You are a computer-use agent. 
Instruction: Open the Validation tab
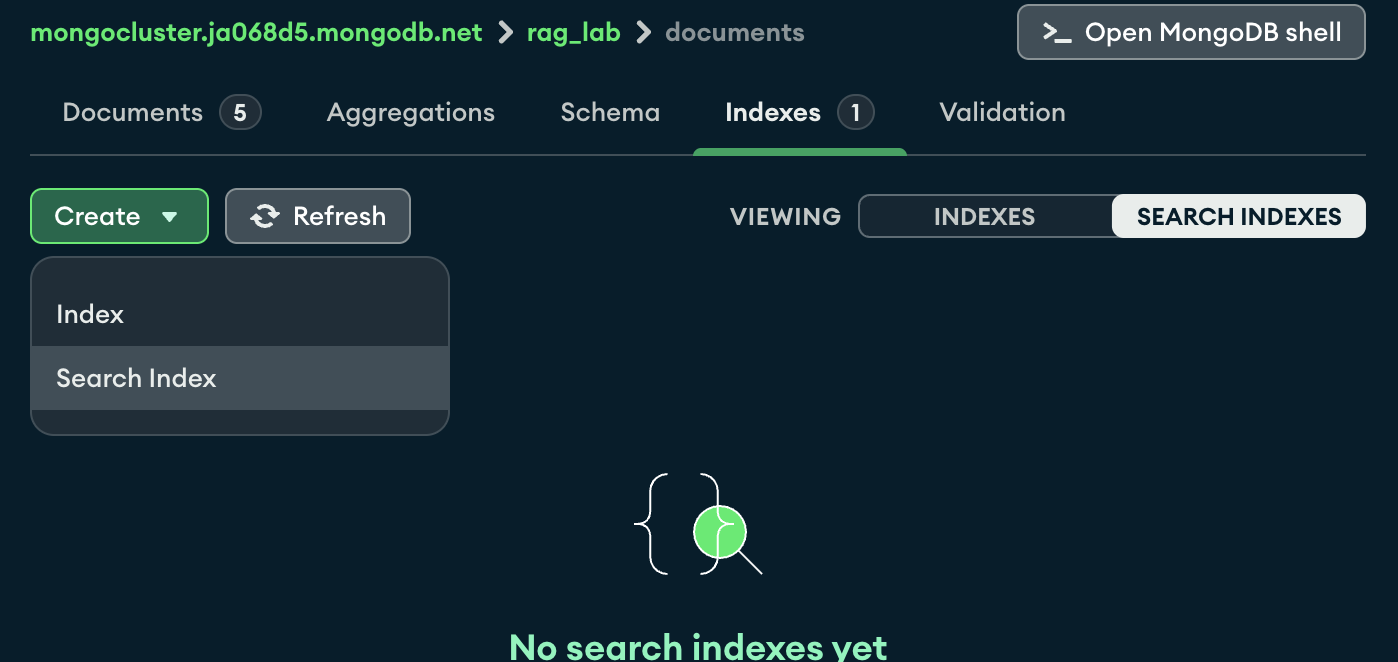click(x=1002, y=112)
